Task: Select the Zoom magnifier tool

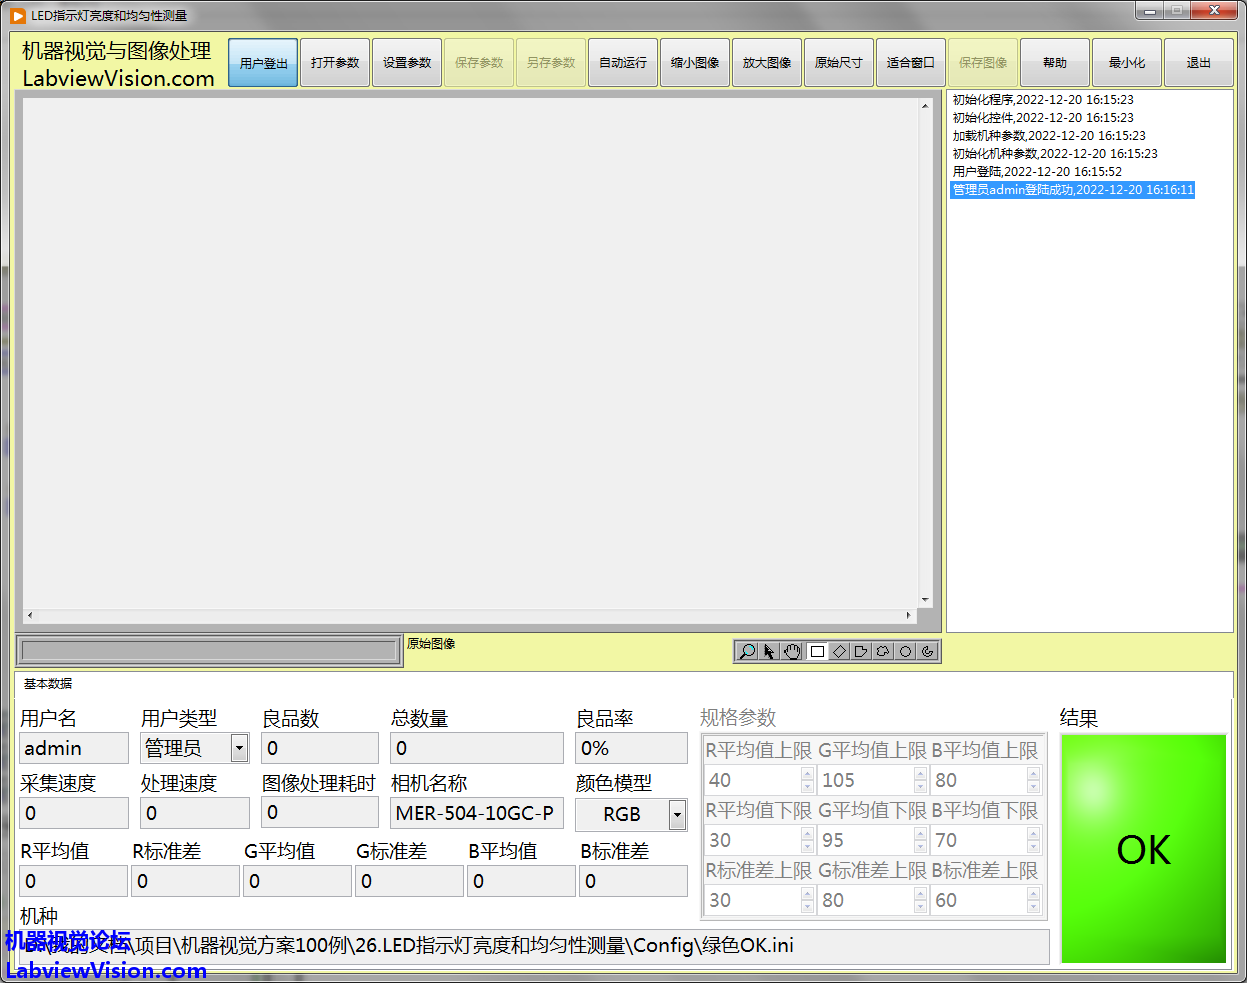Action: [746, 652]
